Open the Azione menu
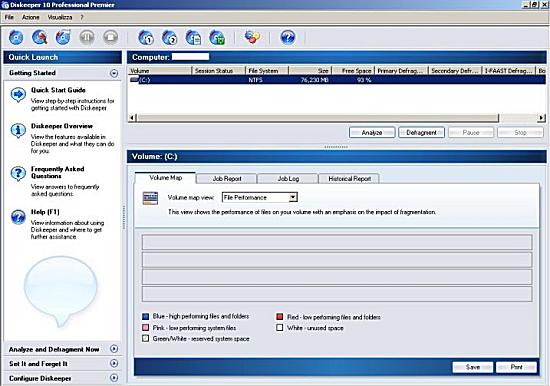Viewport: 550px width, 386px height. (31, 17)
